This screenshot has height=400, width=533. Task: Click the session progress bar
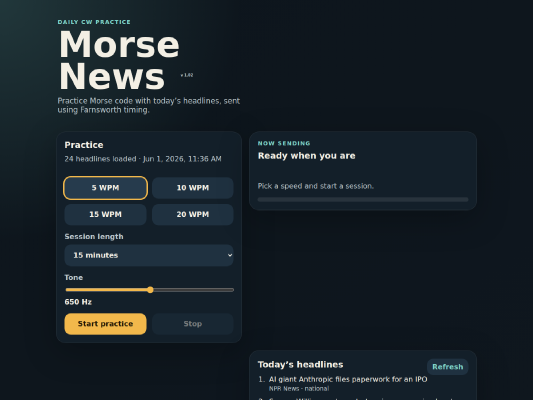pyautogui.click(x=363, y=199)
